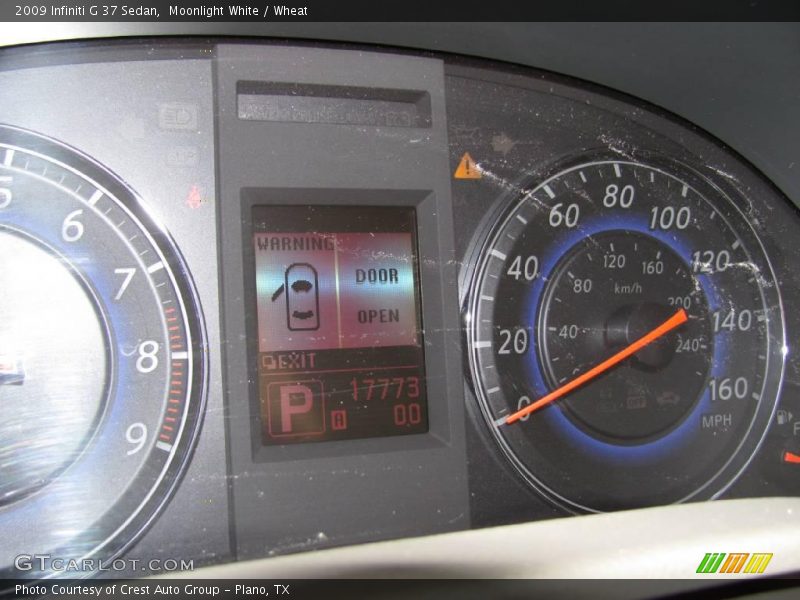The width and height of the screenshot is (800, 600).
Task: Click the 40 MPH mark on the speedometer
Action: pyautogui.click(x=523, y=268)
